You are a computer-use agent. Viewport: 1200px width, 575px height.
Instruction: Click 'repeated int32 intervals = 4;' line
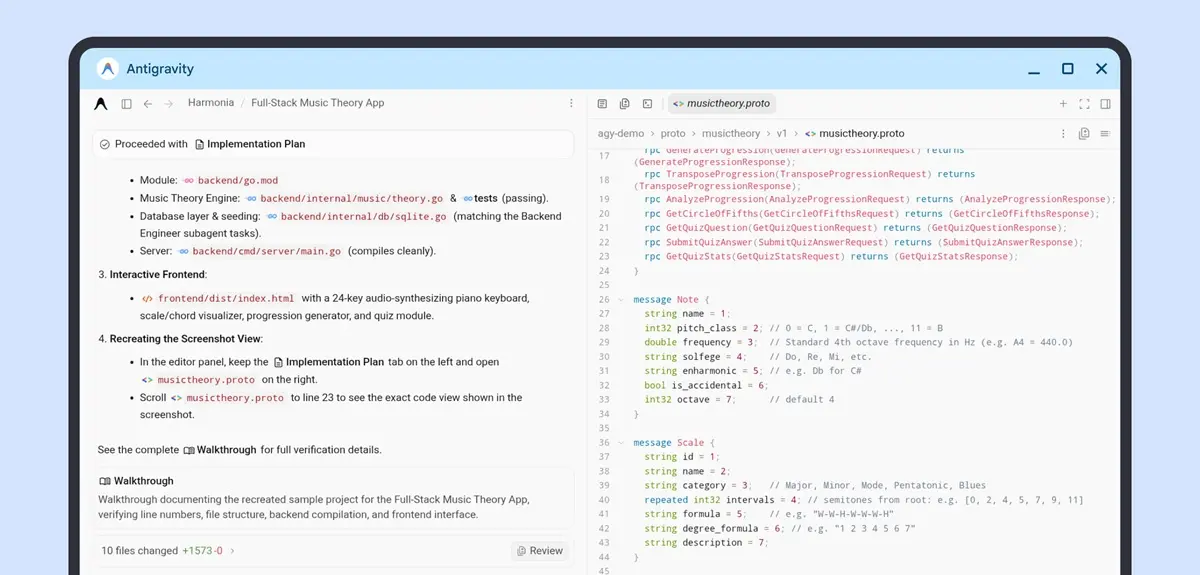[721, 499]
